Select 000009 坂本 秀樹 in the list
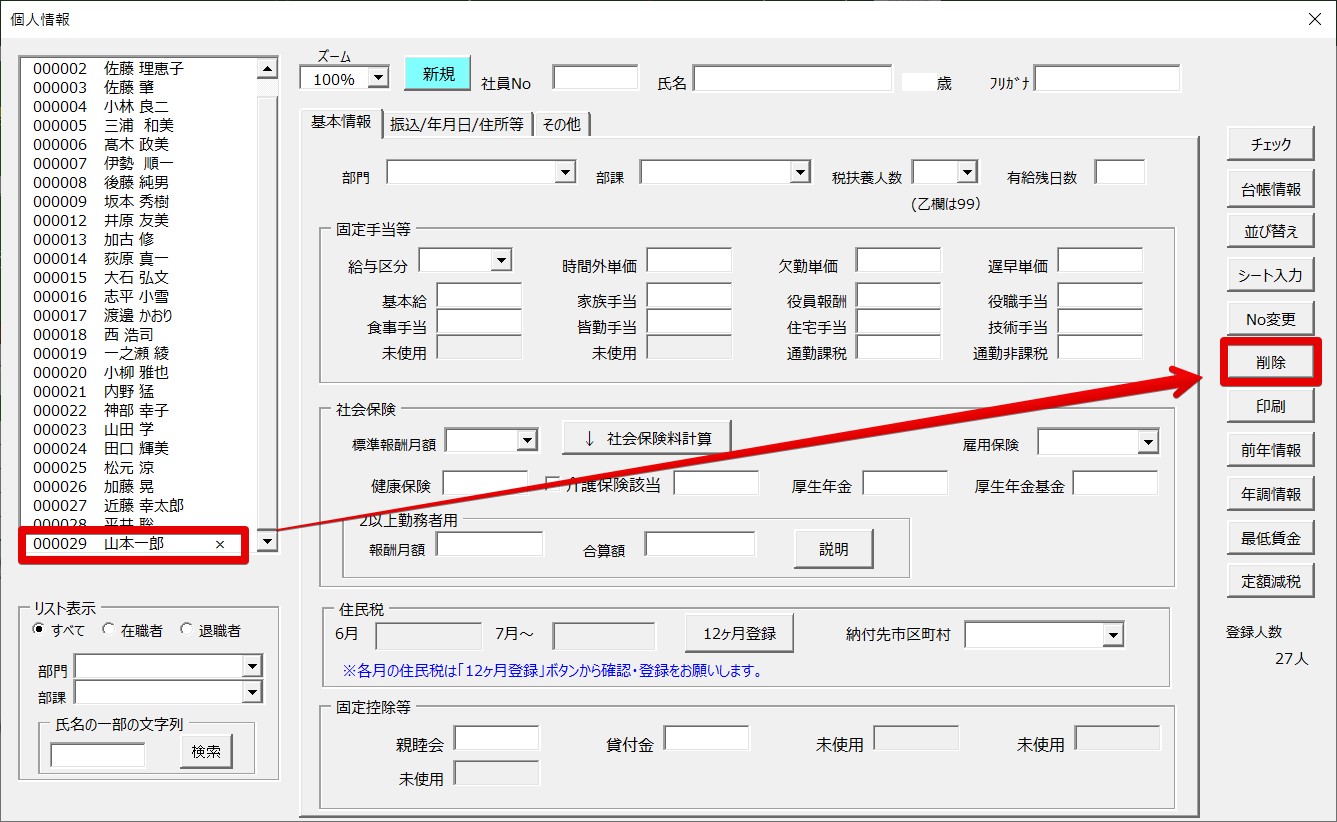Screen dimensions: 1337x822 139,201
